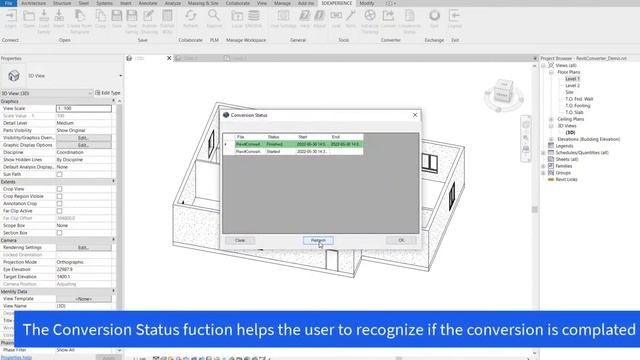640x360 pixels.
Task: Switch to the Architecture ribbon tab
Action: pyautogui.click(x=33, y=3)
